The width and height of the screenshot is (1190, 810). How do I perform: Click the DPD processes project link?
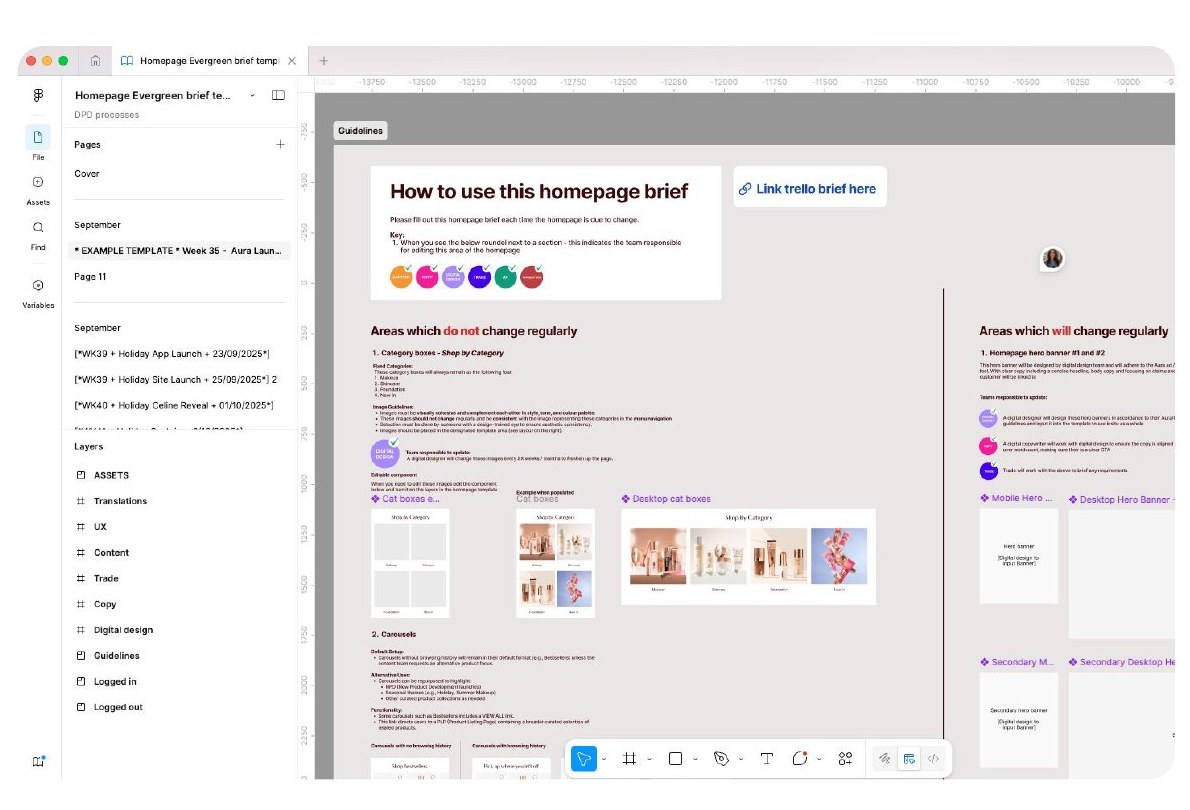106,115
